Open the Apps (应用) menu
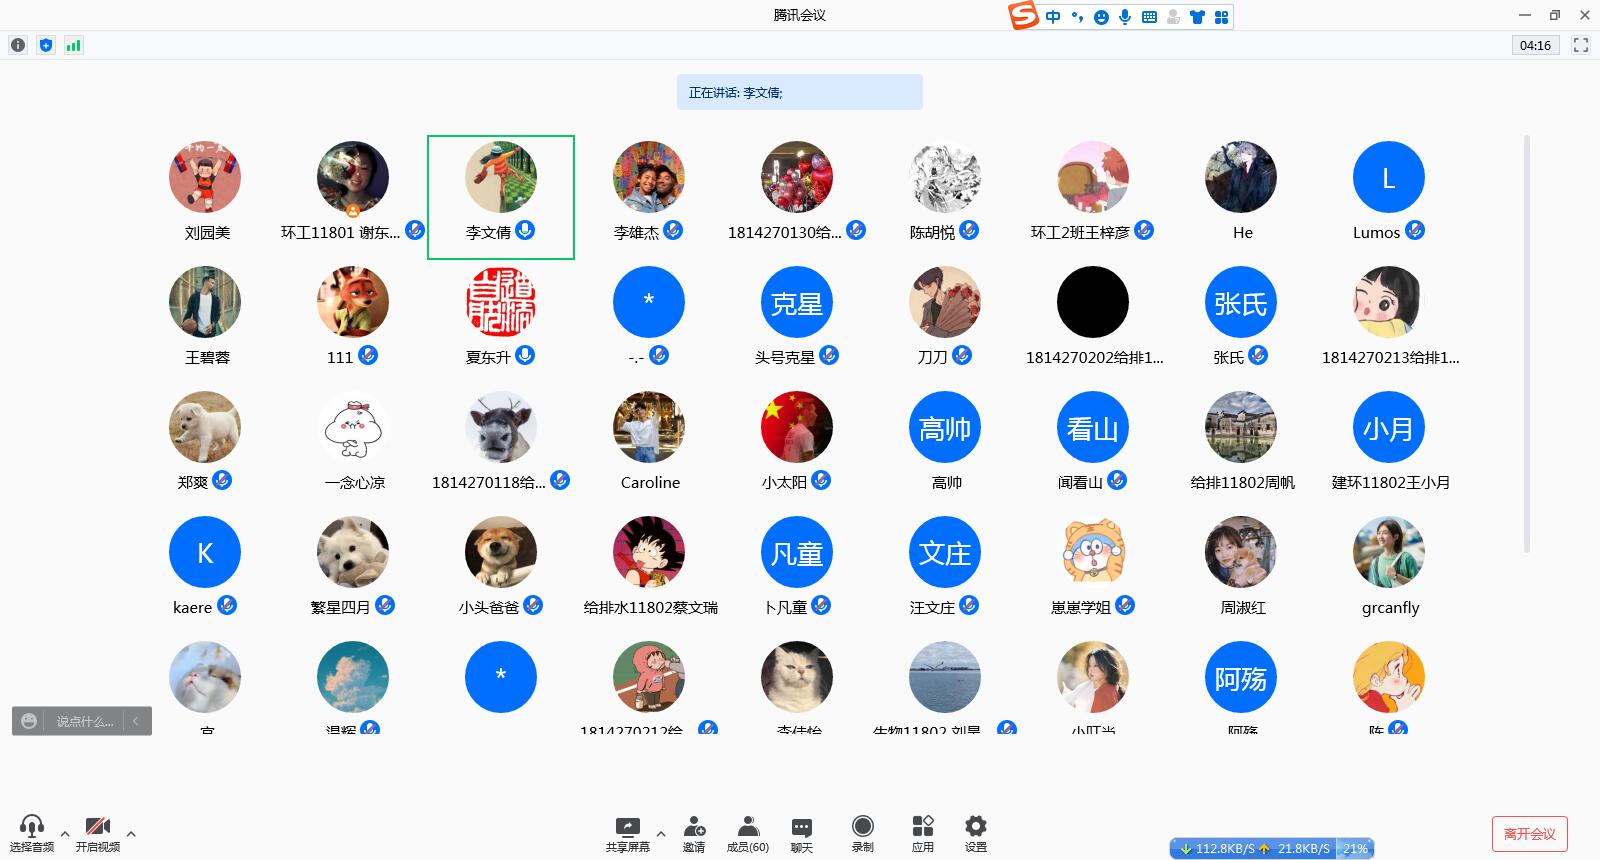This screenshot has width=1600, height=860. pyautogui.click(x=922, y=833)
